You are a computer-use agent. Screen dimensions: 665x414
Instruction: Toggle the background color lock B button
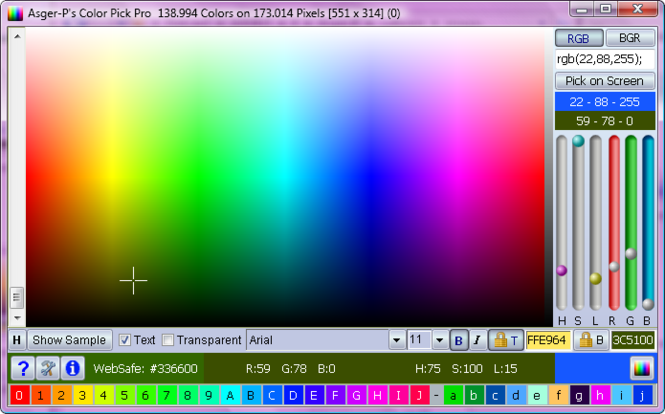pyautogui.click(x=591, y=340)
